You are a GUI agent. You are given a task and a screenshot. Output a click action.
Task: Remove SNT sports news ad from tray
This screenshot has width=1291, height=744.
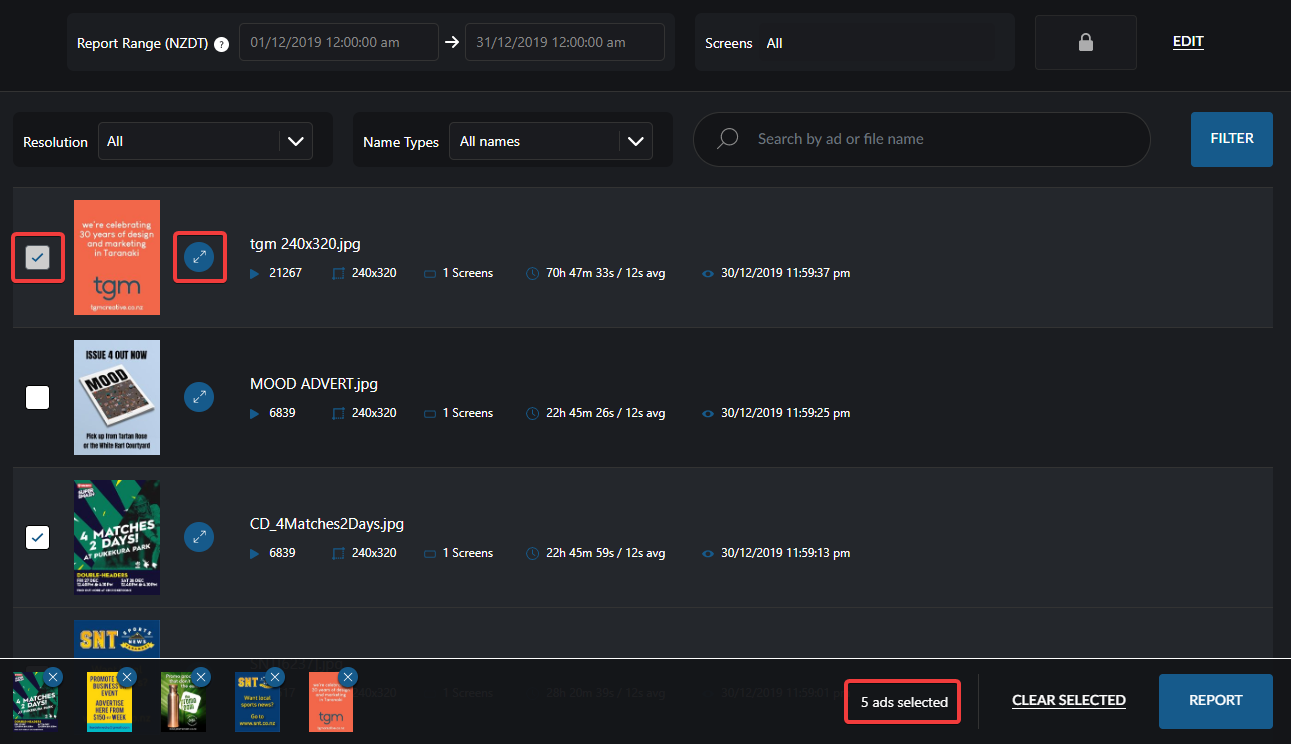pyautogui.click(x=275, y=677)
